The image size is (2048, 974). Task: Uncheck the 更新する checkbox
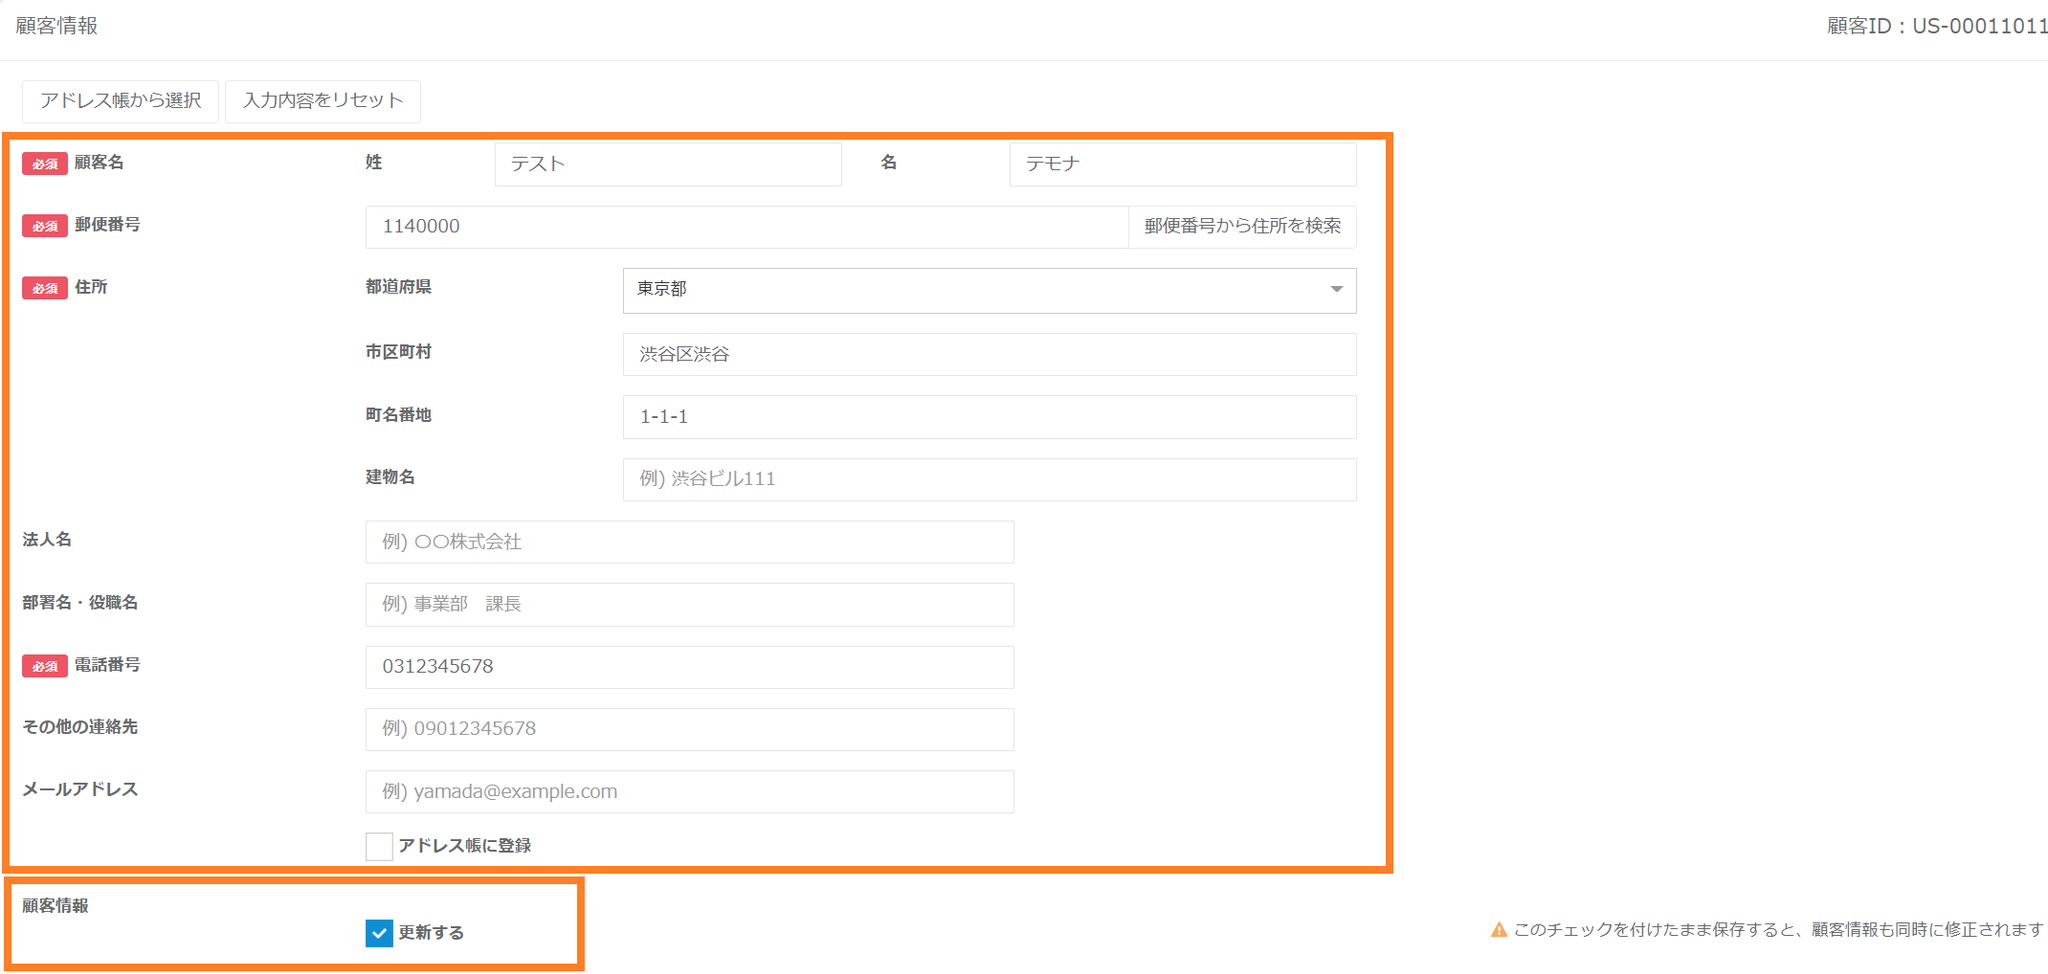click(379, 933)
